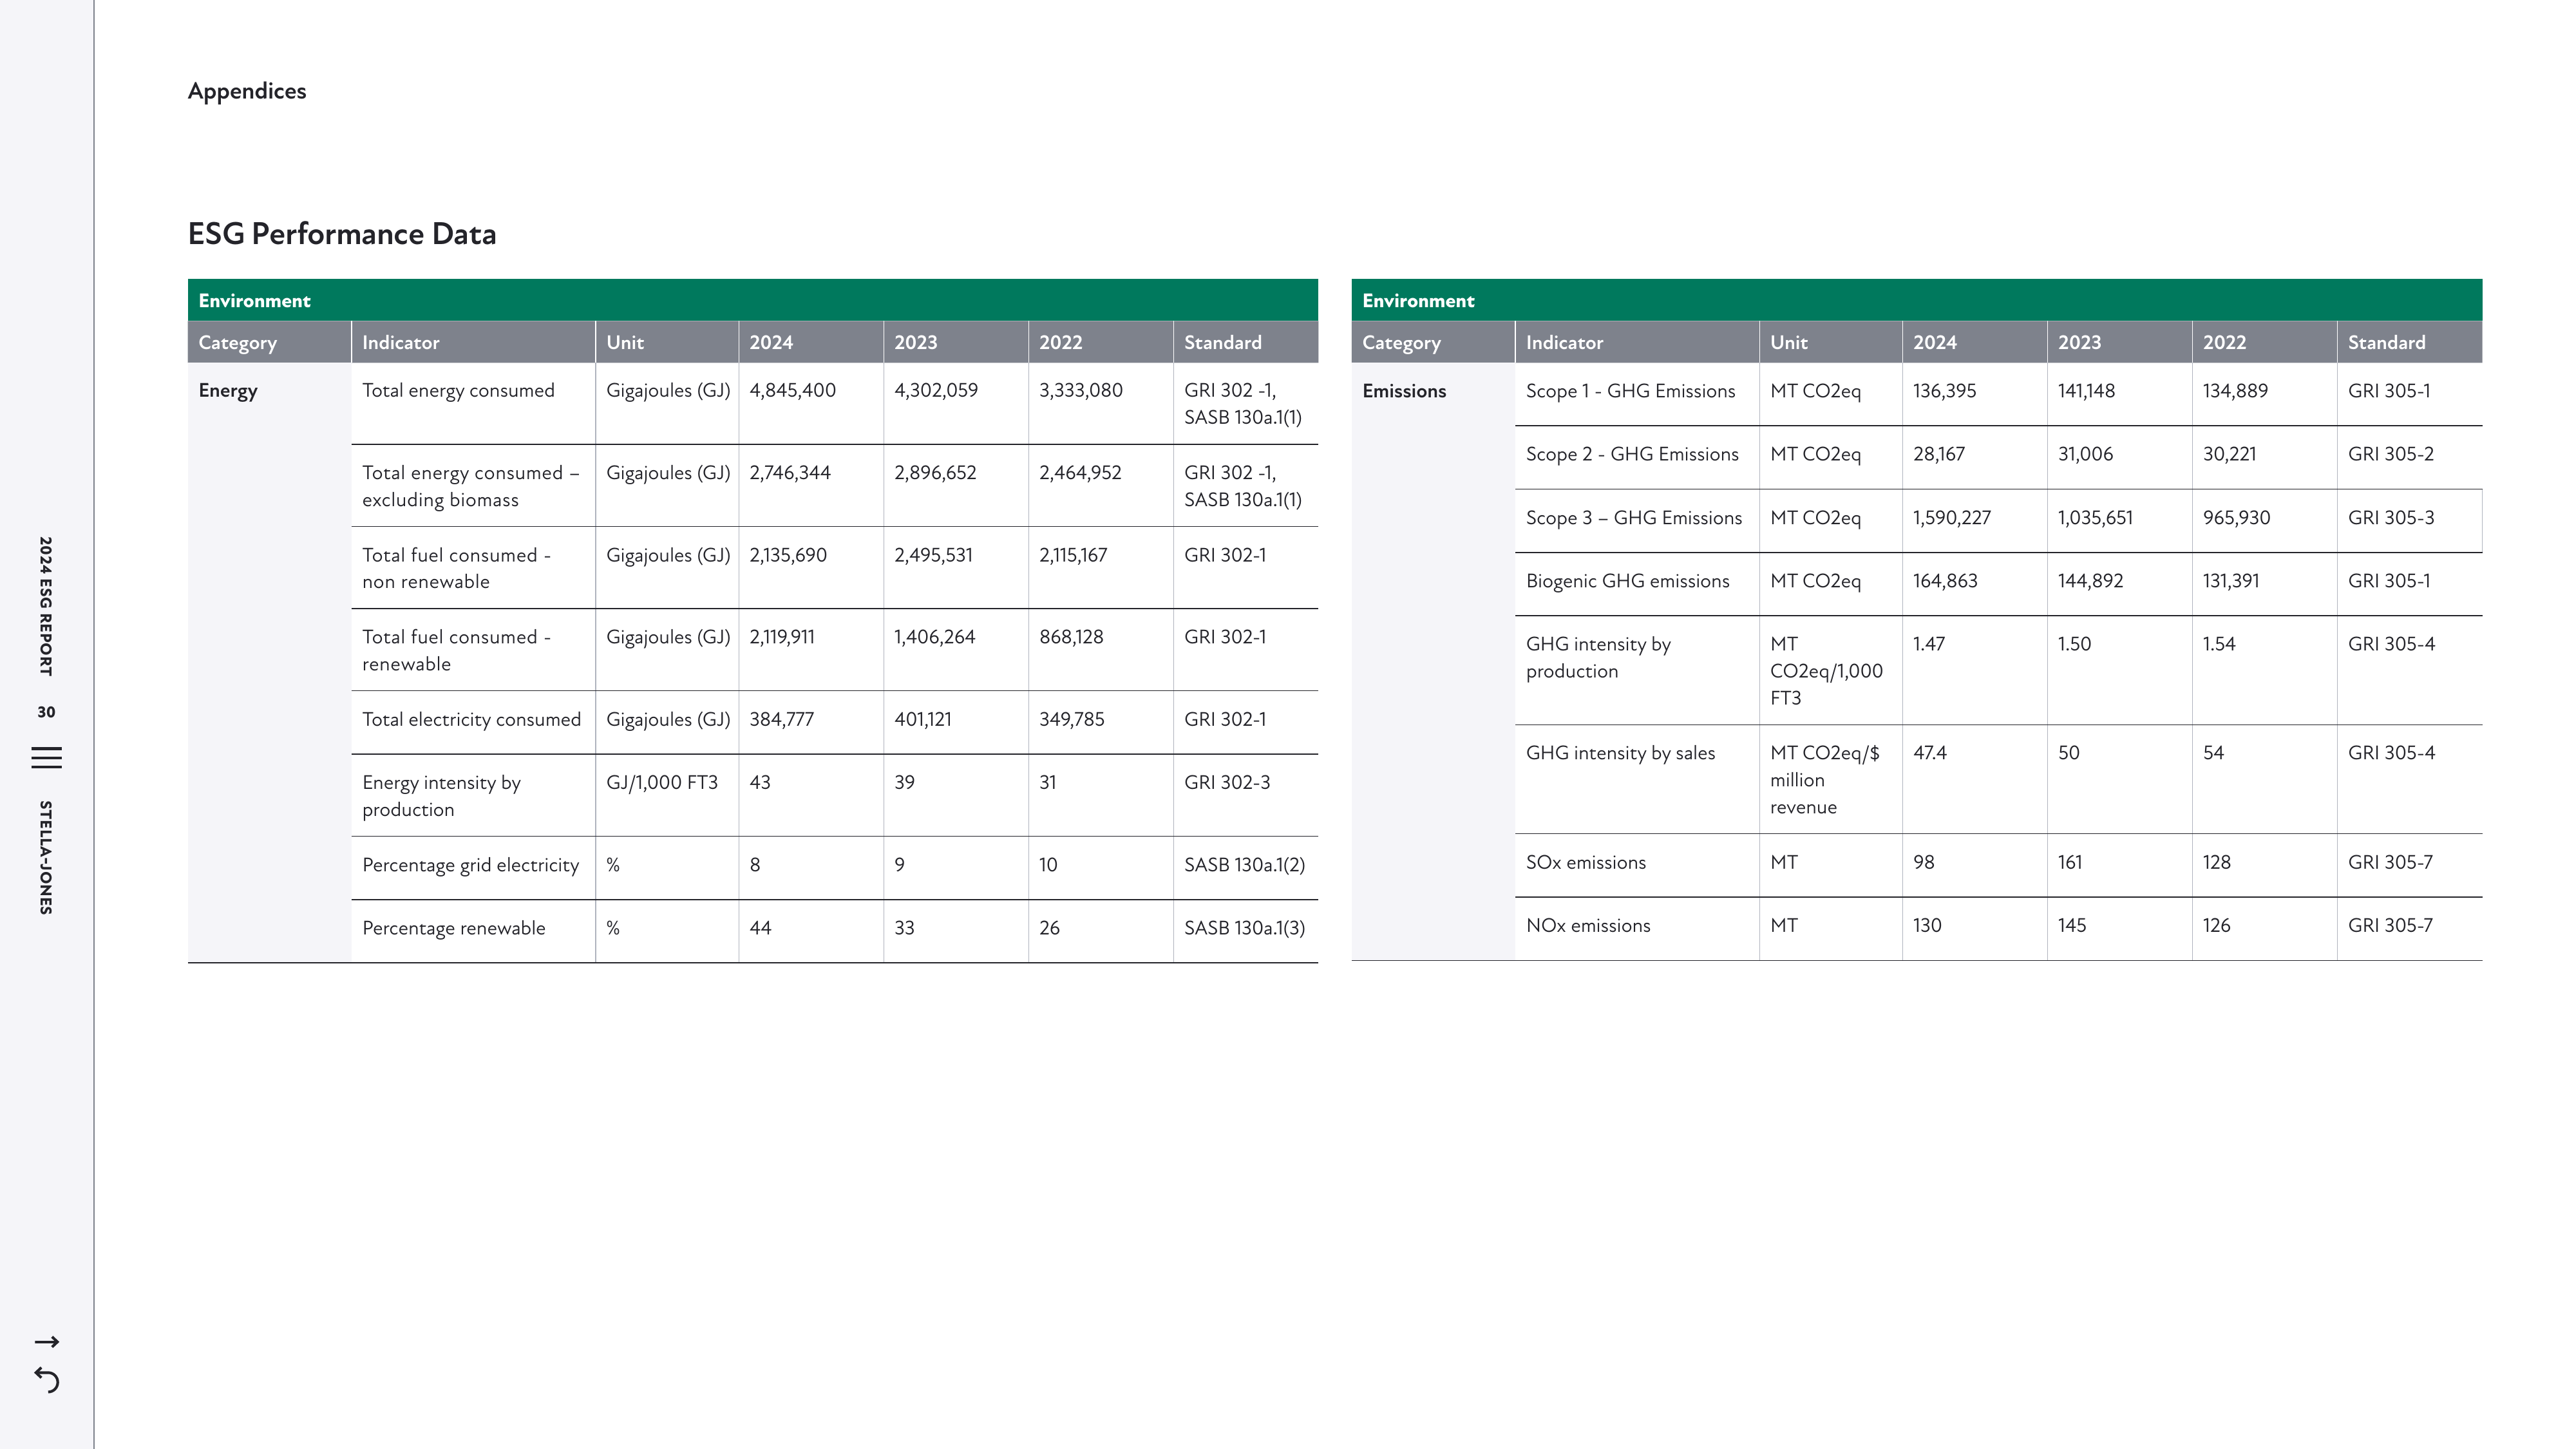Viewport: 2576px width, 1449px height.
Task: Click 'Total fuel consumed - renewable' row label
Action: click(x=457, y=650)
